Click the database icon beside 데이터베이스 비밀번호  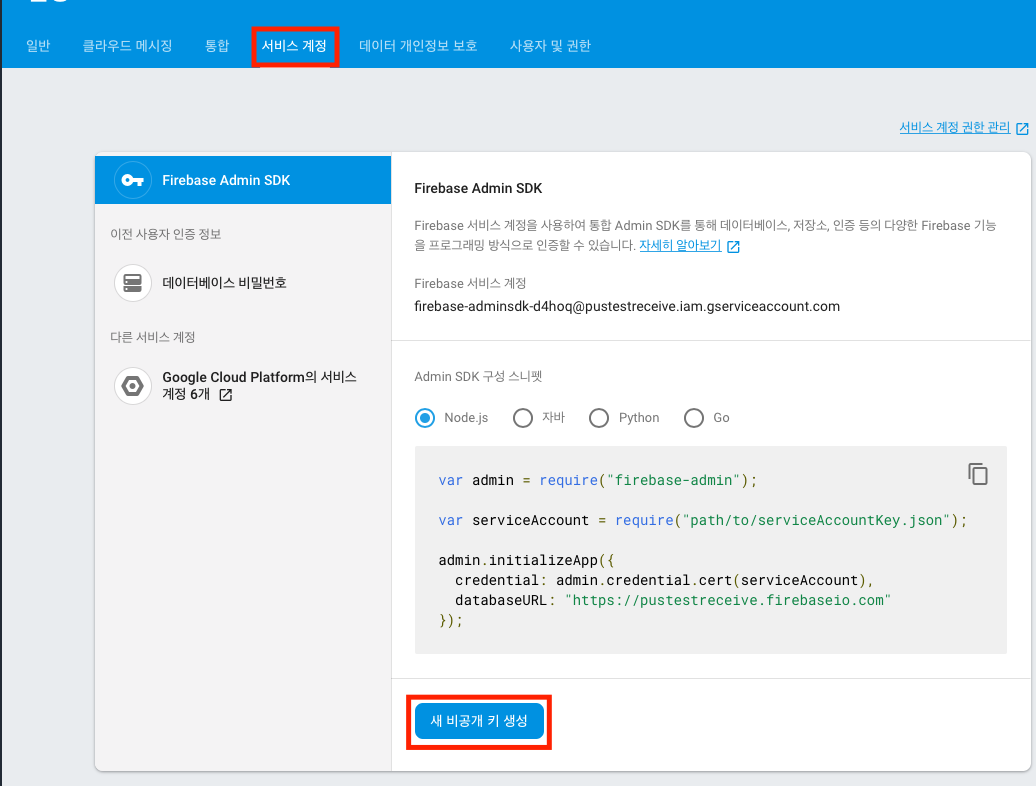pyautogui.click(x=133, y=283)
